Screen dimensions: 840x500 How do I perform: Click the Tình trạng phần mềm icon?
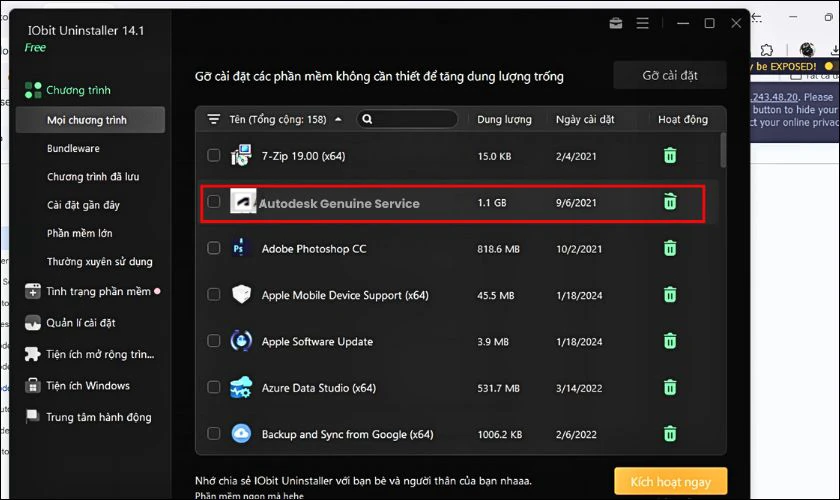33,292
